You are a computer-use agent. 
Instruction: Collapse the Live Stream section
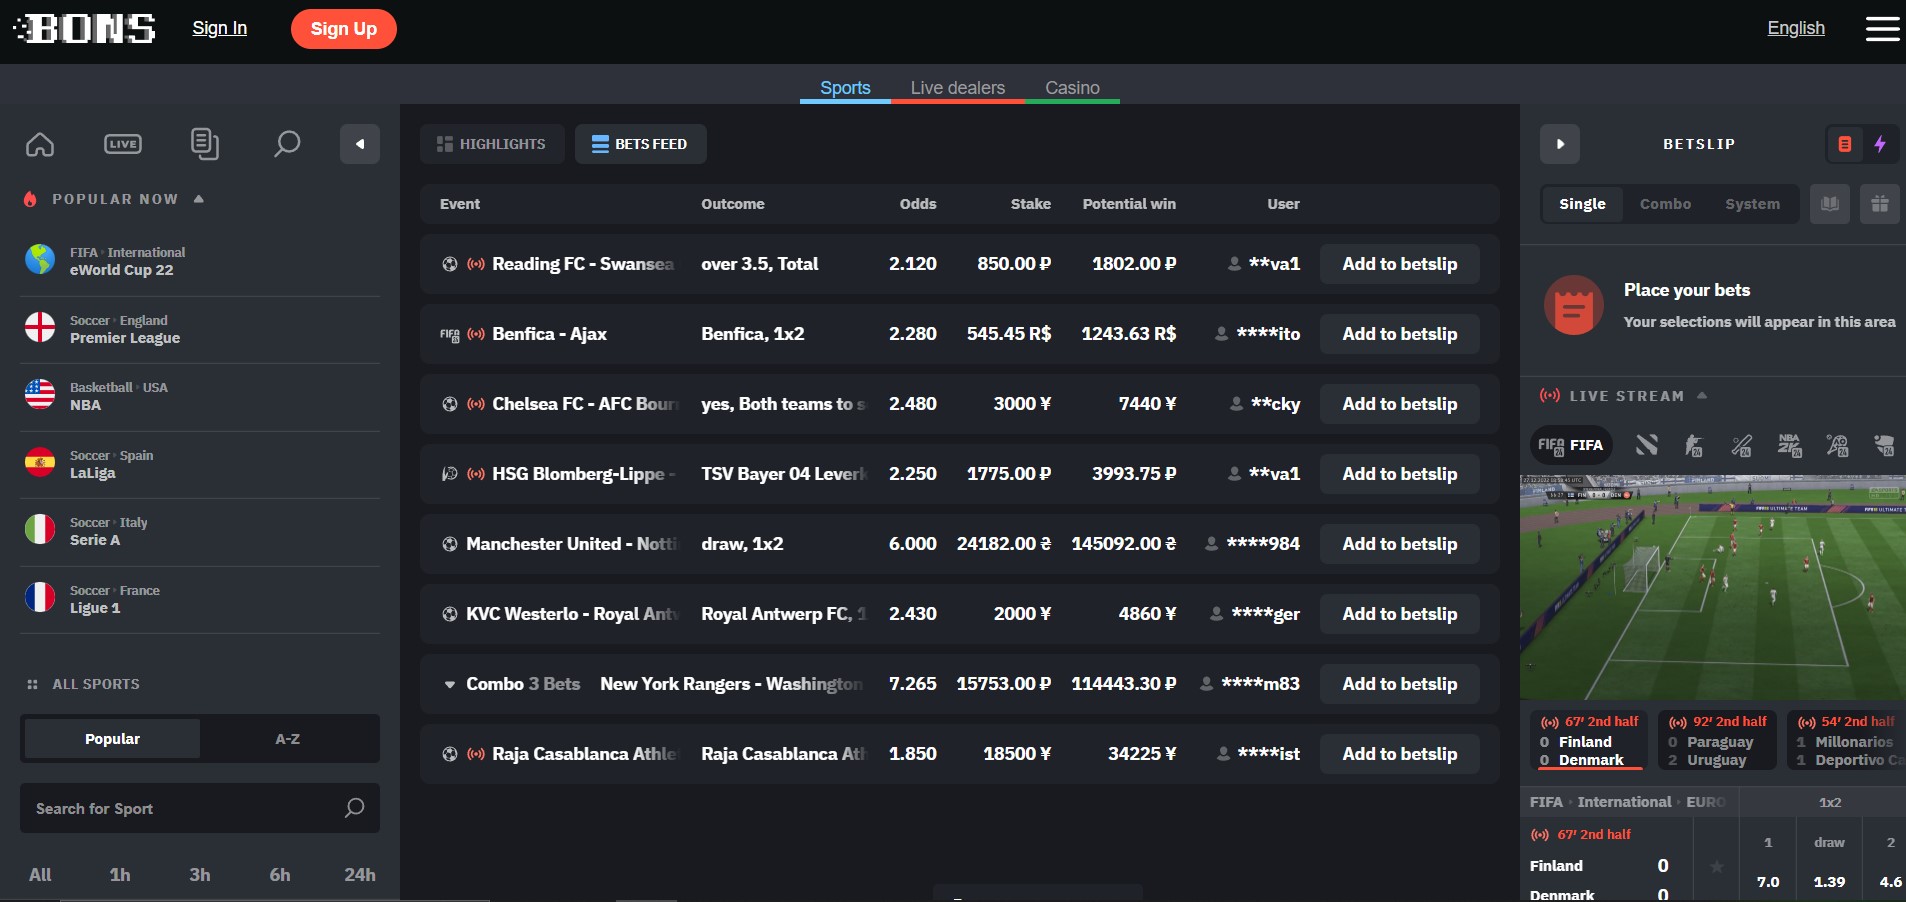coord(1702,396)
